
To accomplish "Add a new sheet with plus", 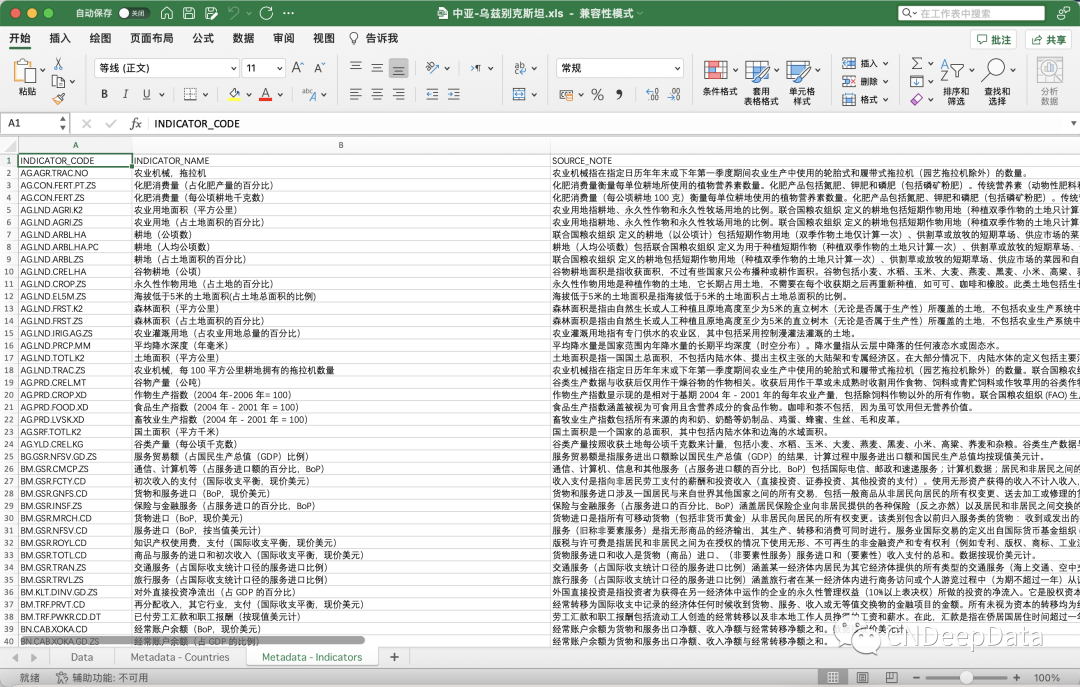I will (x=394, y=657).
